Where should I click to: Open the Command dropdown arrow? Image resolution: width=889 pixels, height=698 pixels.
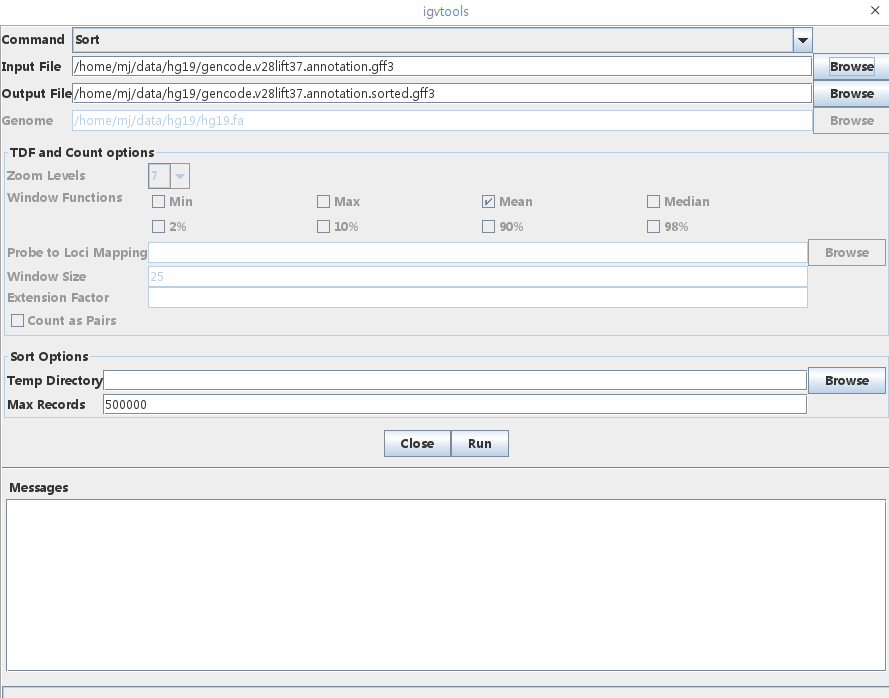(x=802, y=40)
